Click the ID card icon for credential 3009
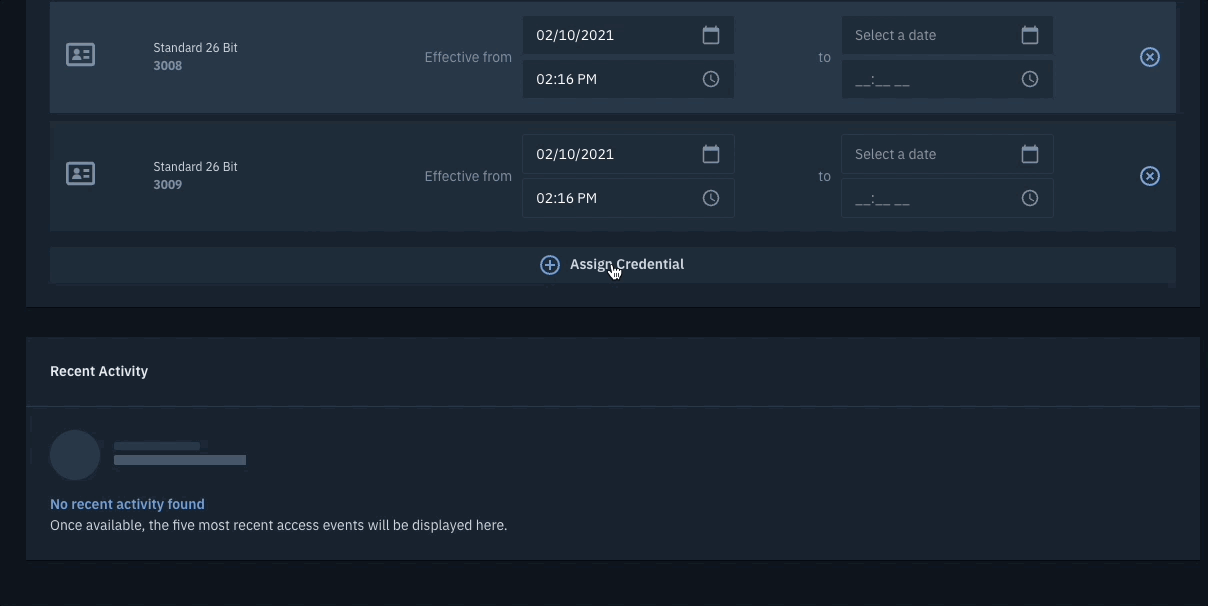Image resolution: width=1208 pixels, height=606 pixels. coord(80,174)
